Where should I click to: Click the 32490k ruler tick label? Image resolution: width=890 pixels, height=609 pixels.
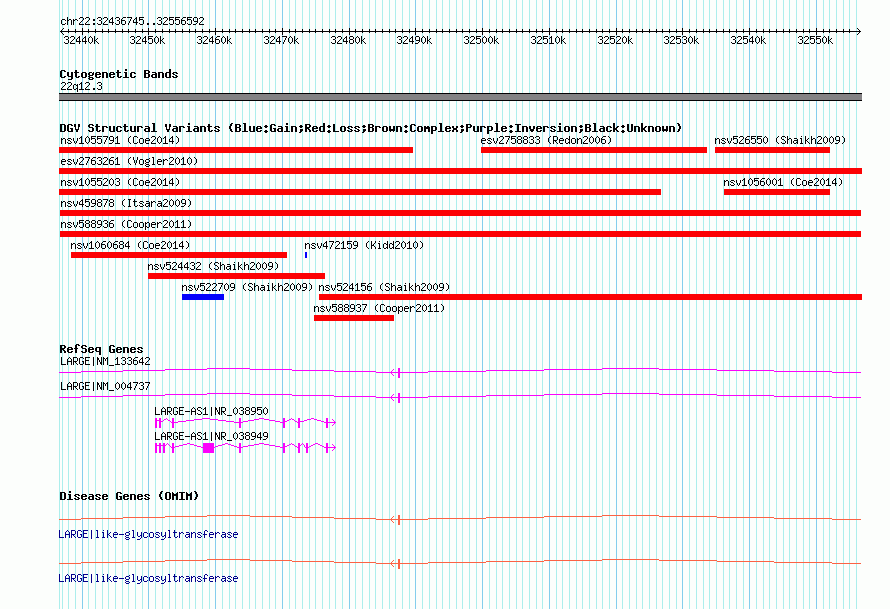pyautogui.click(x=414, y=40)
